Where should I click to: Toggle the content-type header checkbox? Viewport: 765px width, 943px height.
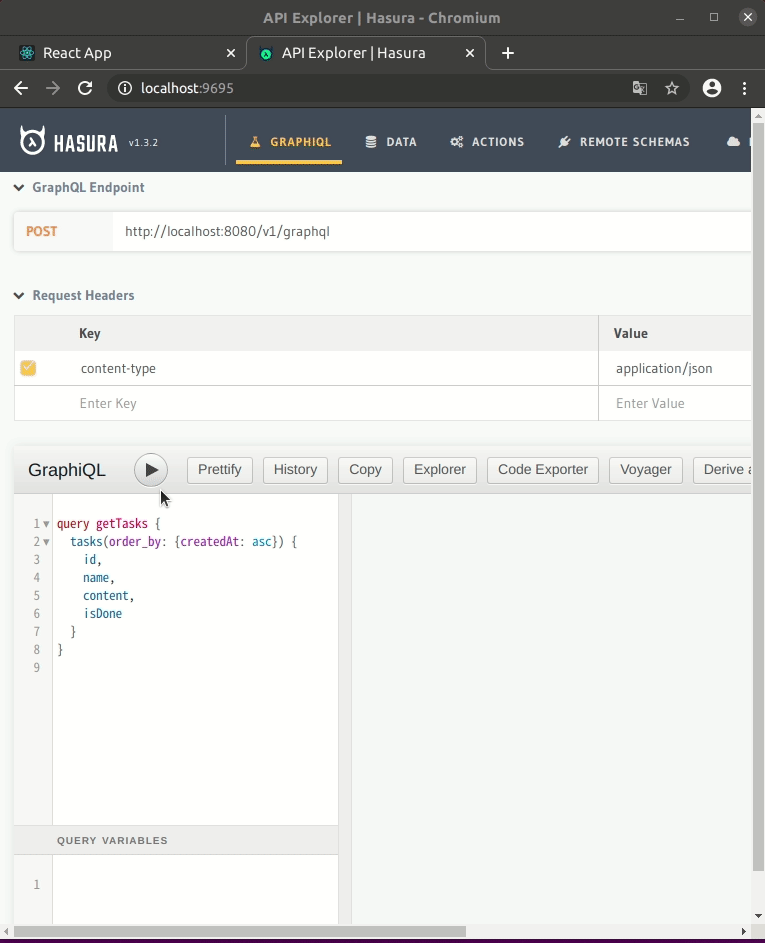28,368
